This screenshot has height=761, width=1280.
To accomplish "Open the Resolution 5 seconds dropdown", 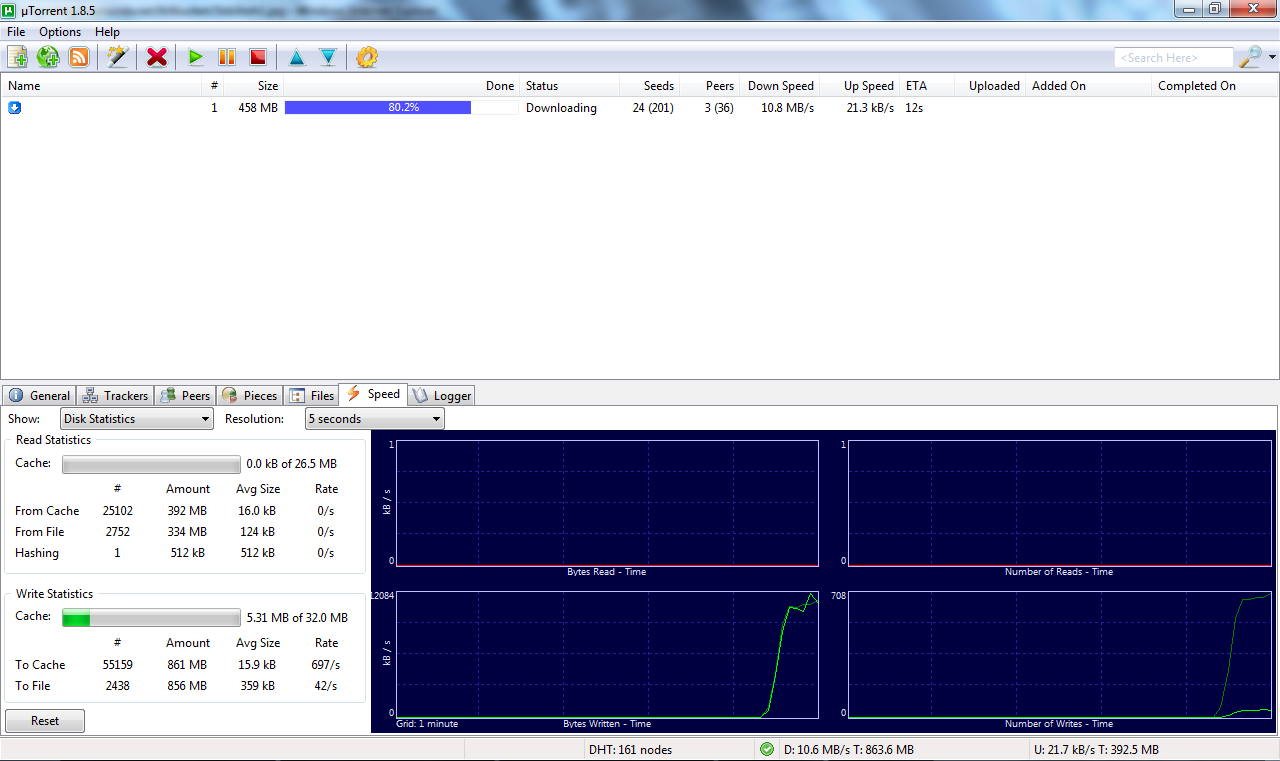I will click(374, 419).
